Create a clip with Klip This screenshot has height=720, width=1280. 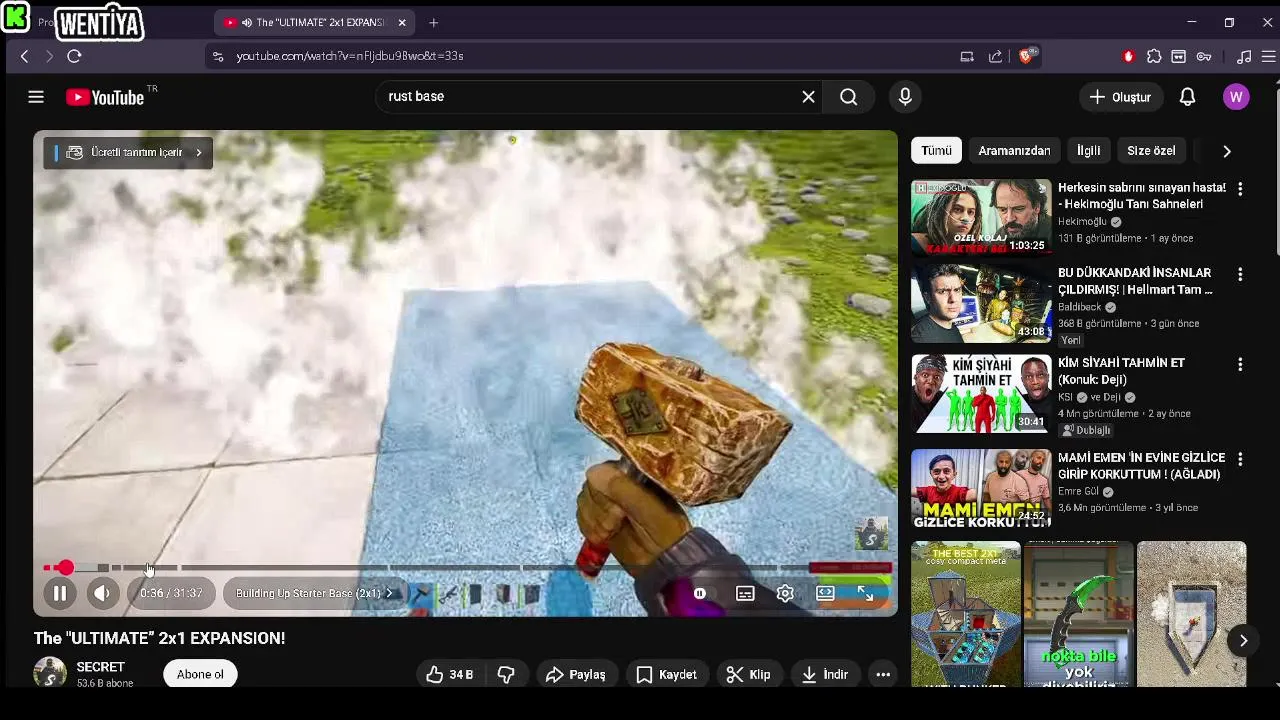coord(749,675)
